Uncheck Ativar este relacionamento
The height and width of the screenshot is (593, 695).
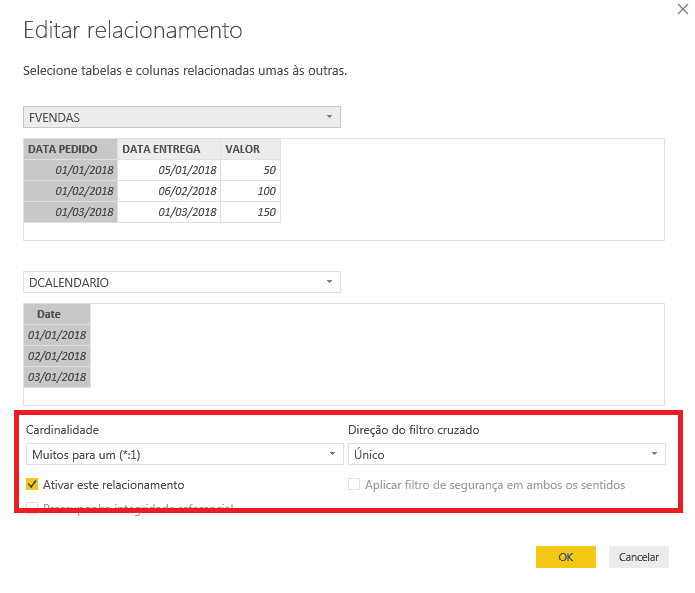[32, 484]
